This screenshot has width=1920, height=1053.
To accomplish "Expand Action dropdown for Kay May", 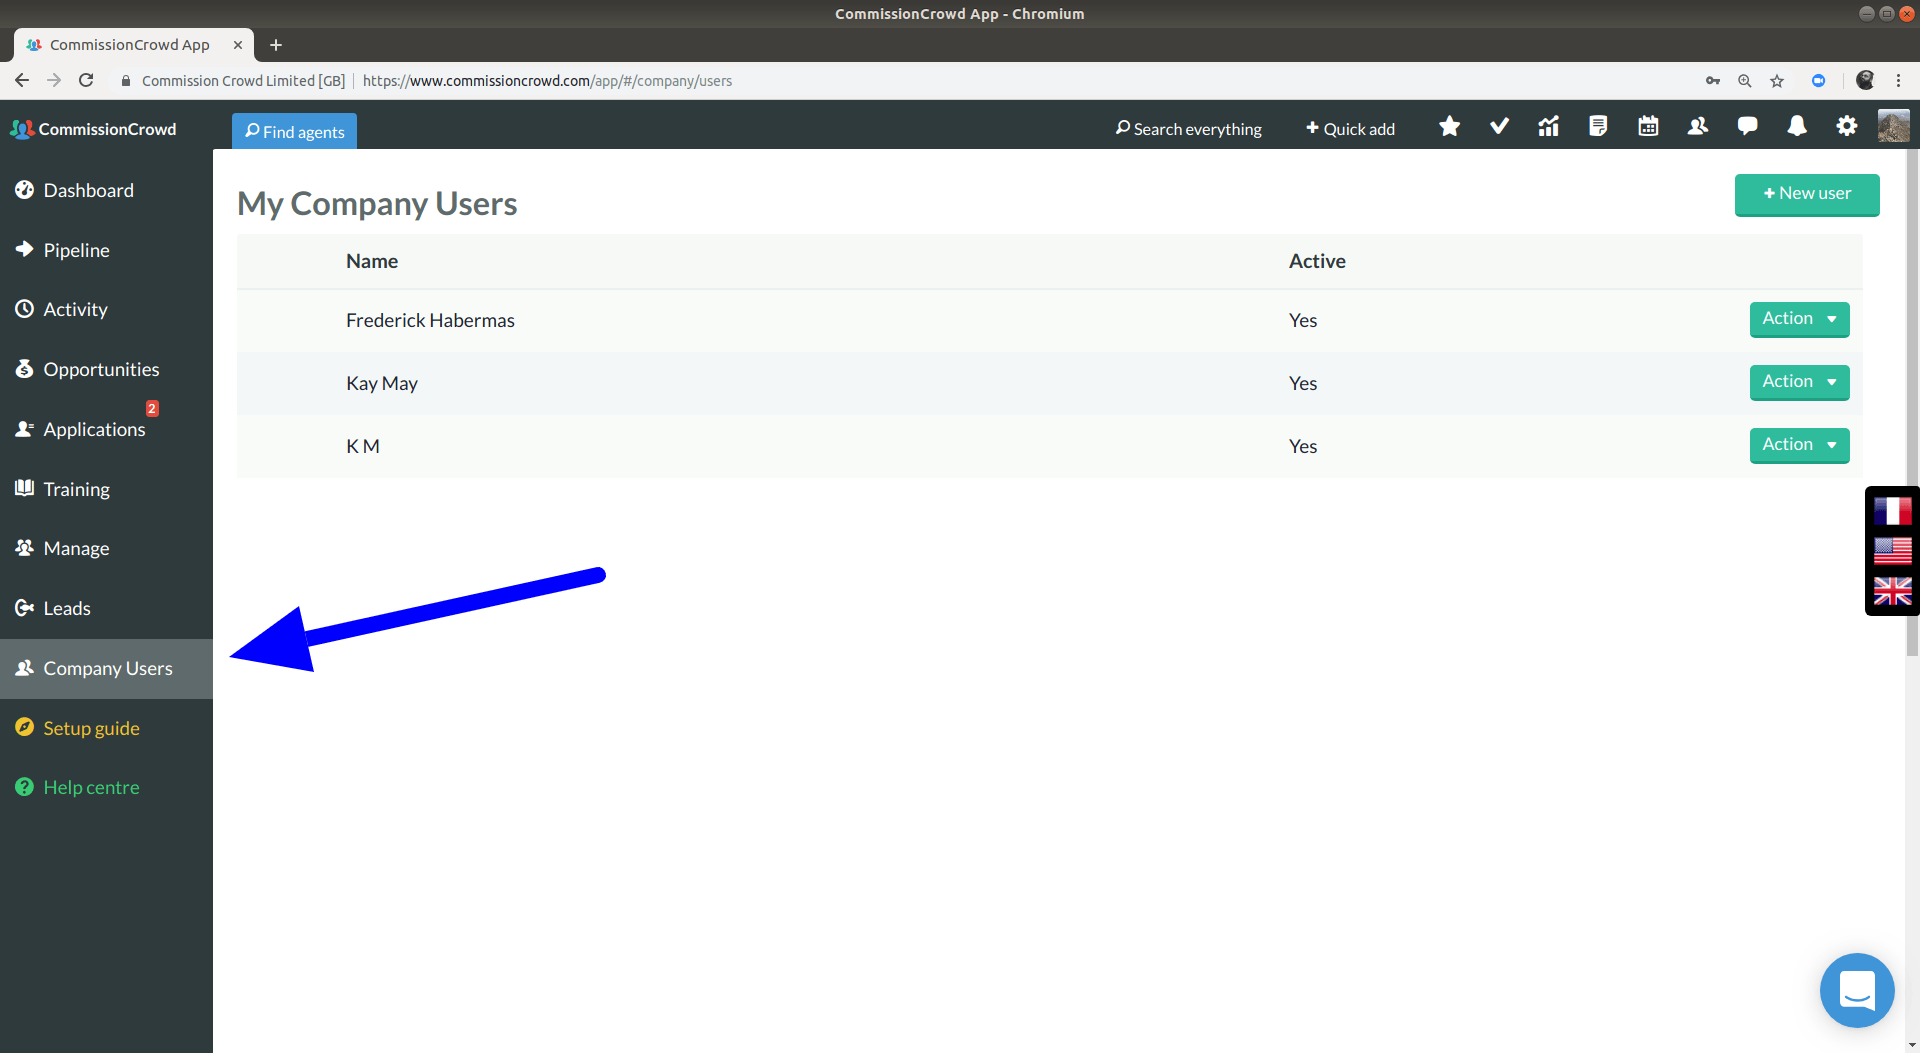I will point(1799,382).
